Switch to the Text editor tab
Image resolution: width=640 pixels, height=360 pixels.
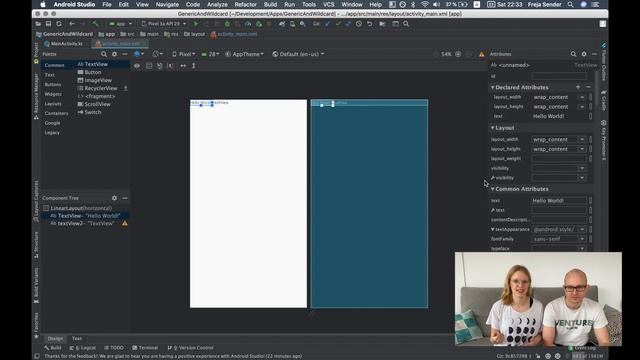click(77, 338)
